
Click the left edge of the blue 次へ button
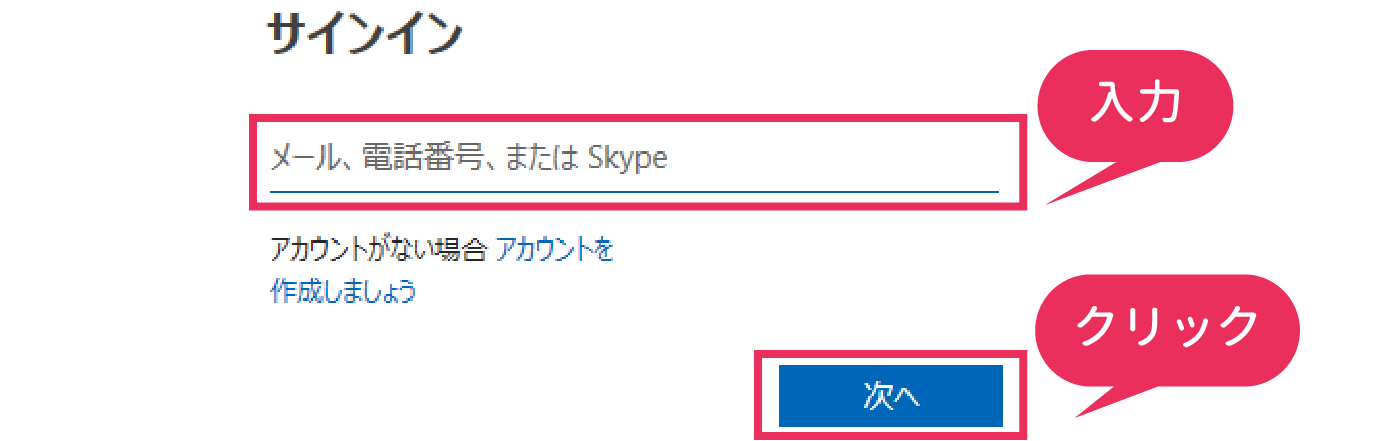point(786,396)
